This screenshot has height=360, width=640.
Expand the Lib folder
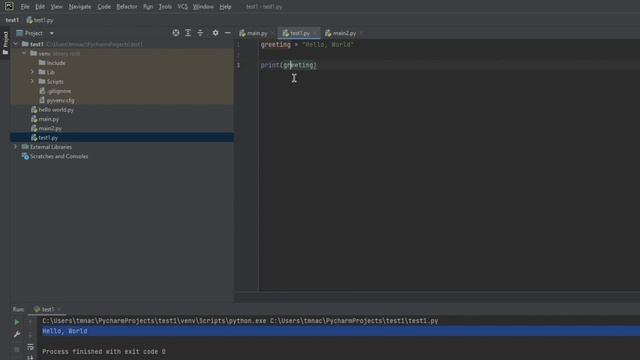(x=32, y=72)
